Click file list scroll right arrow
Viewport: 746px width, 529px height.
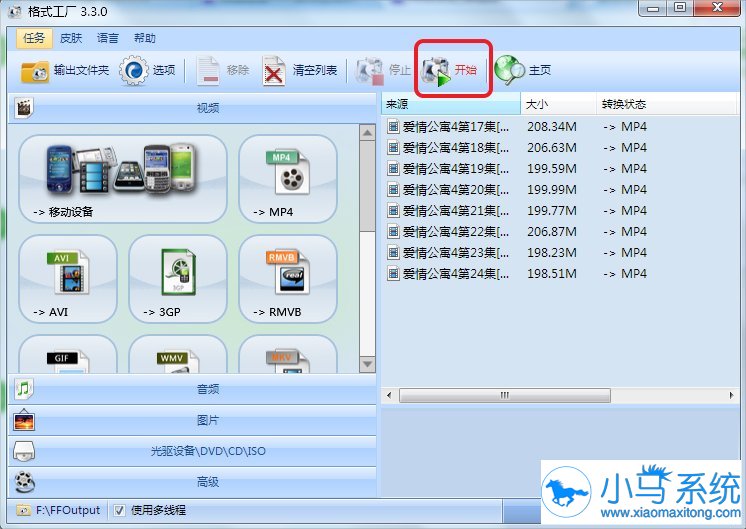pyautogui.click(x=731, y=395)
